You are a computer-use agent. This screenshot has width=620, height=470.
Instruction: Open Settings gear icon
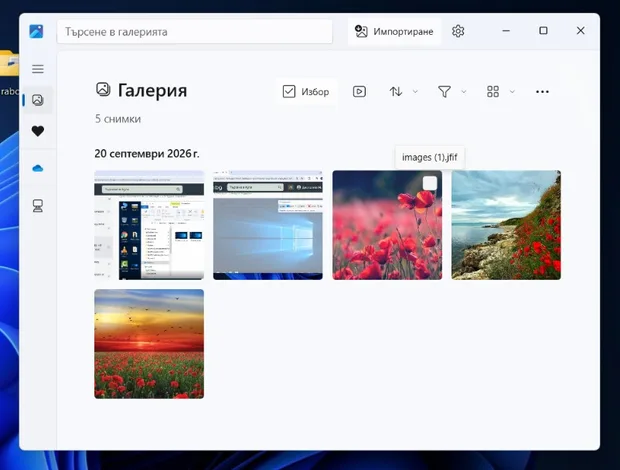[x=458, y=31]
